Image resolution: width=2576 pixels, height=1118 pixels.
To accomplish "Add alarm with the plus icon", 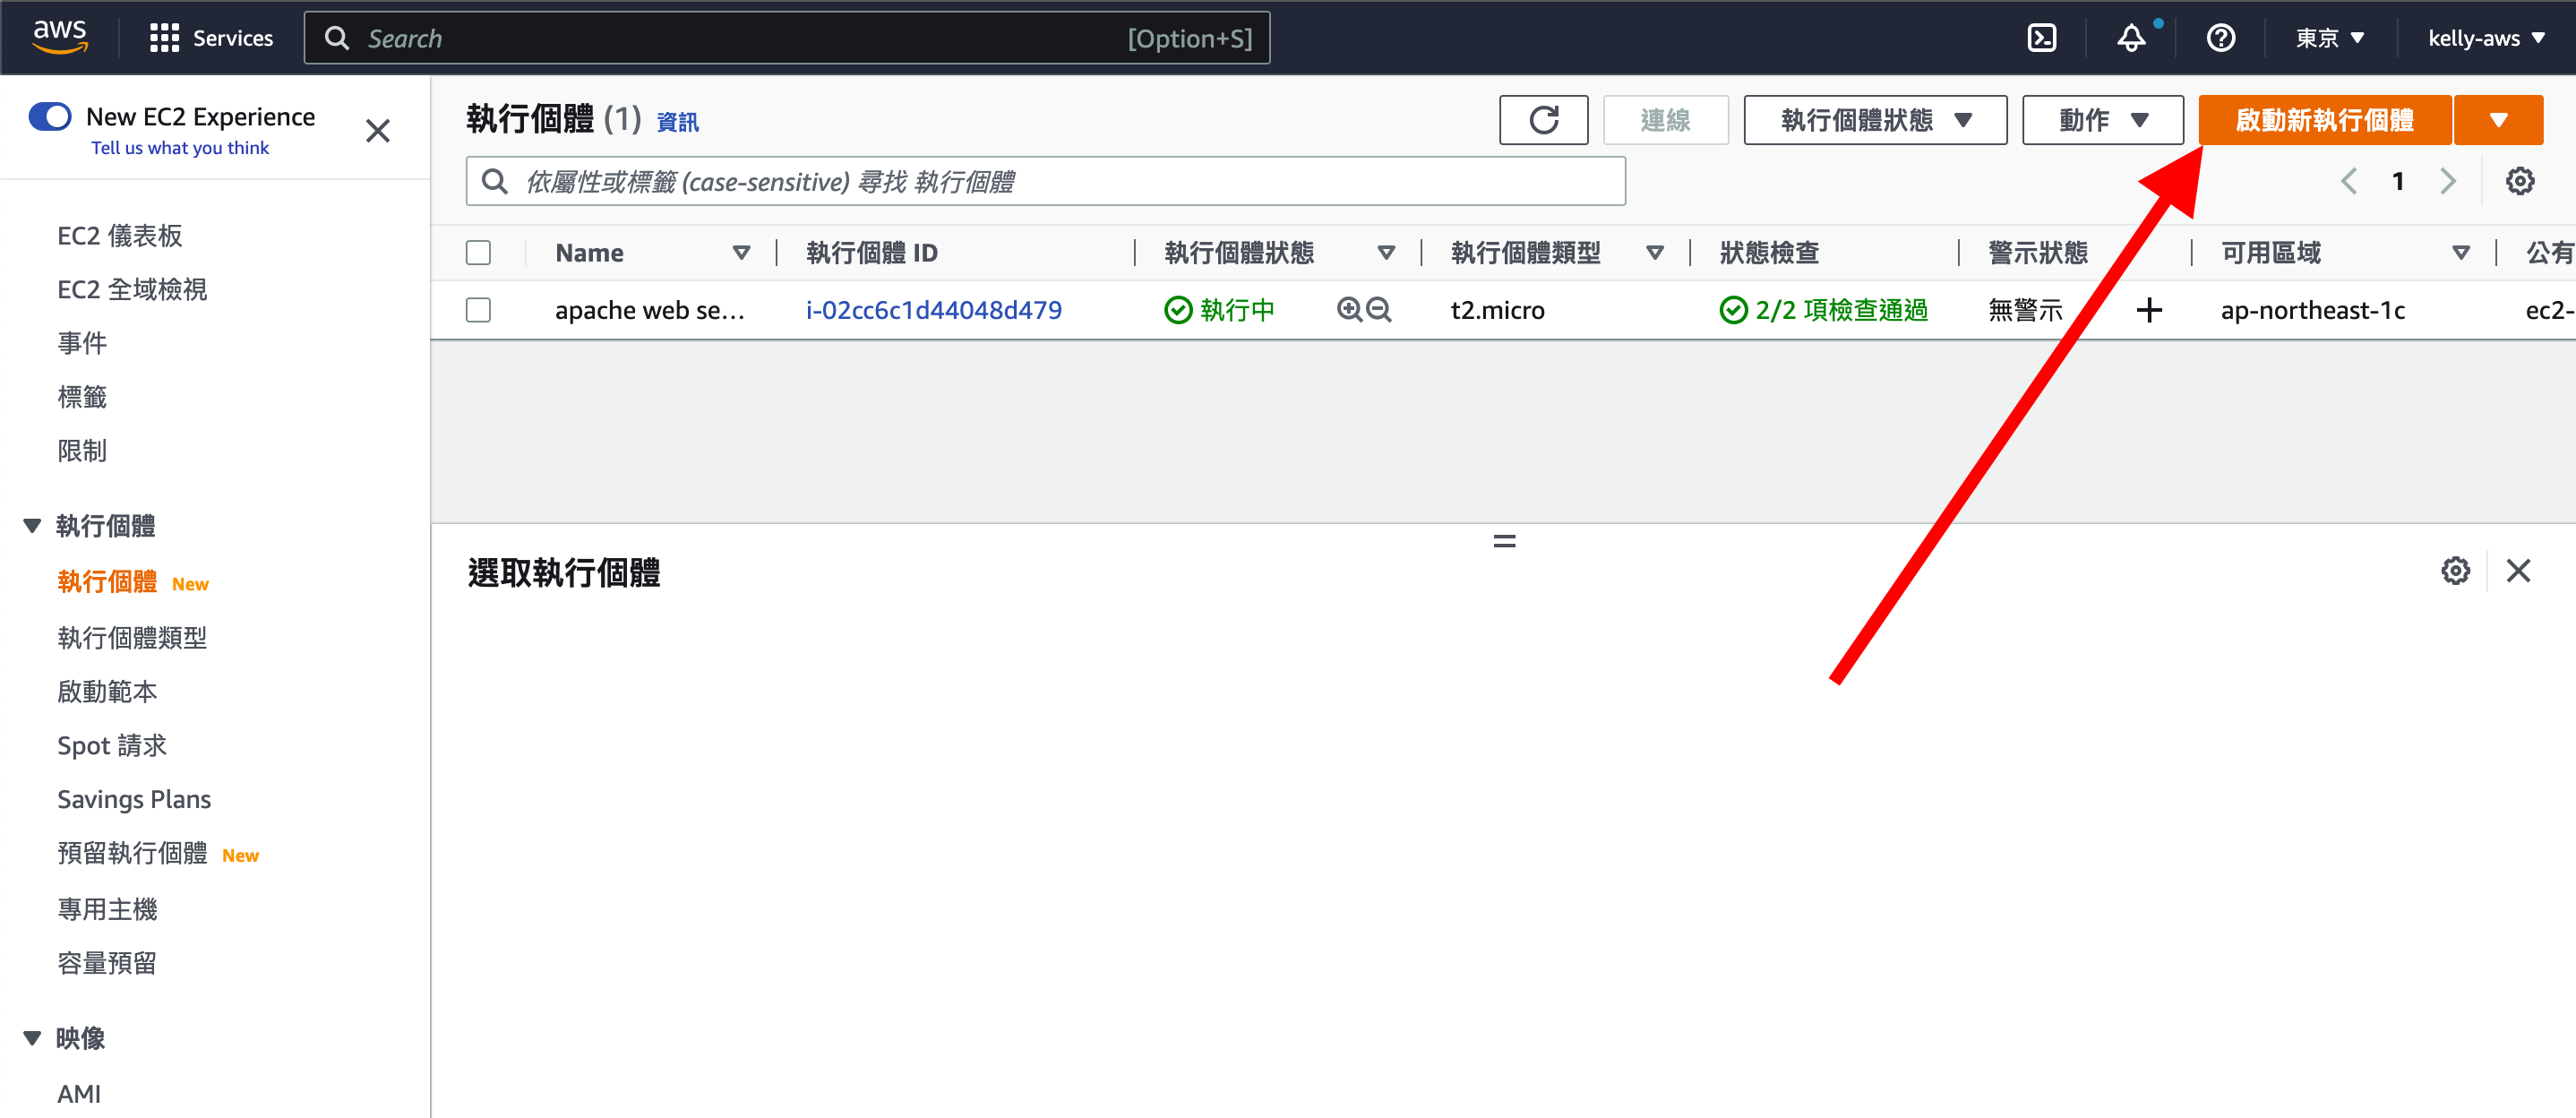I will click(x=2149, y=310).
